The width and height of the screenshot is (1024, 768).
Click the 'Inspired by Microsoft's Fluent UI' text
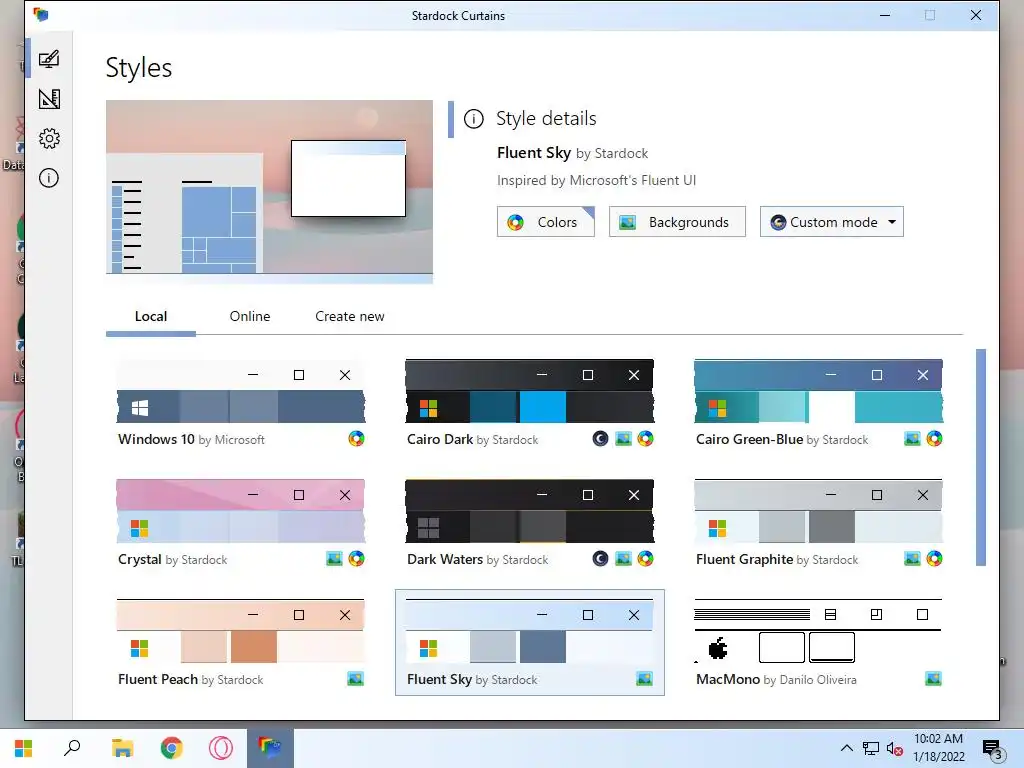[x=596, y=180]
